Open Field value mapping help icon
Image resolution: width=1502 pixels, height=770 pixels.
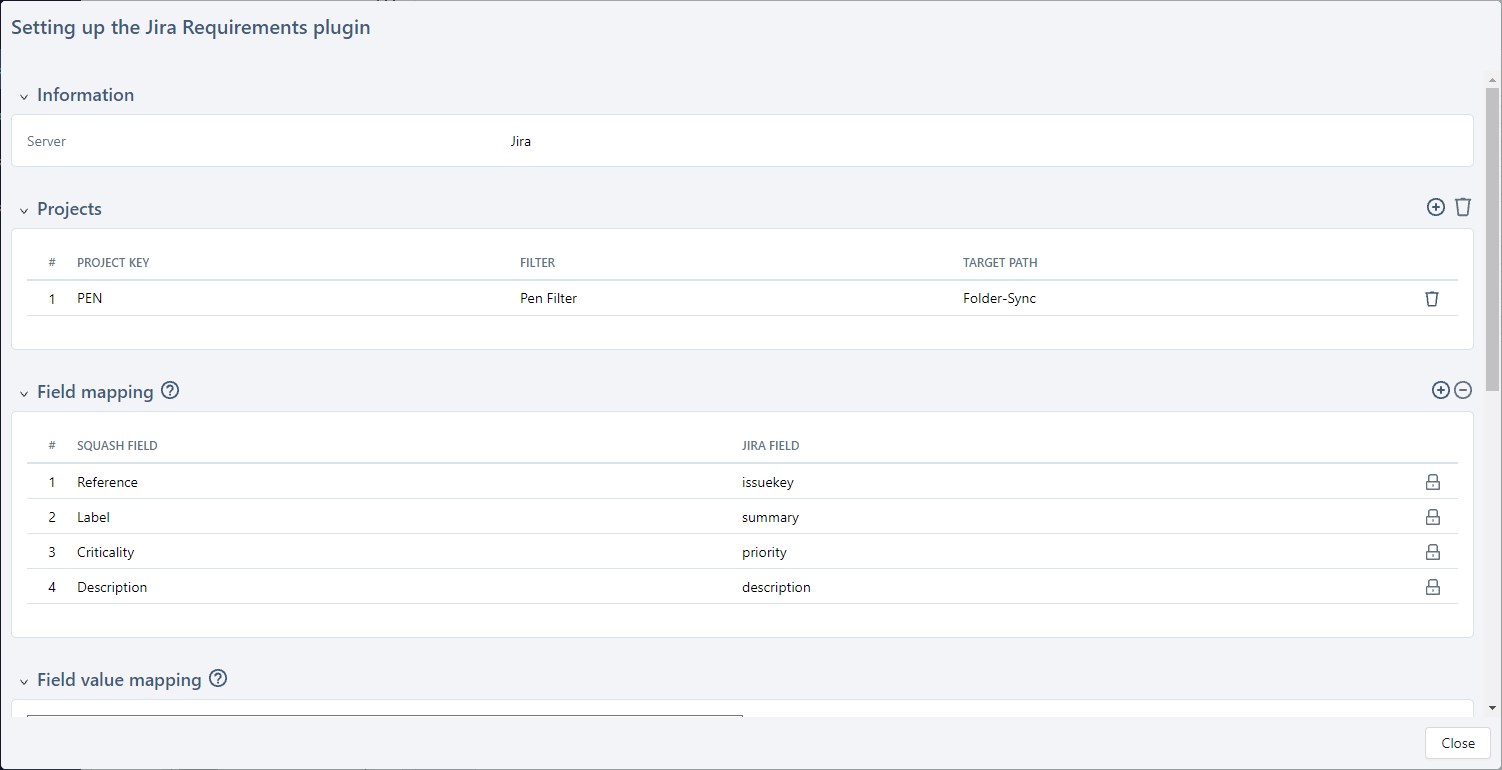(x=218, y=679)
